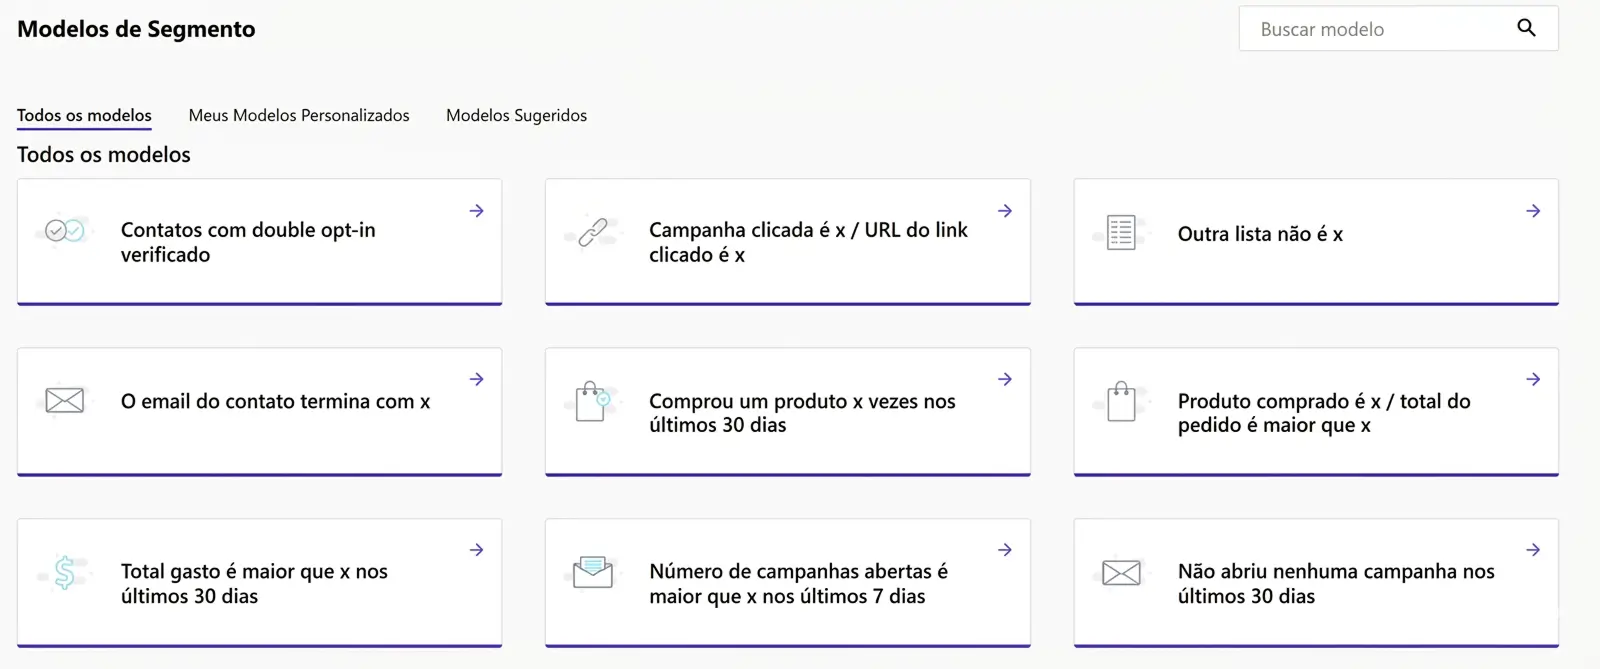Click the double opt-in checkmark icon
The width and height of the screenshot is (1600, 669).
tap(65, 231)
